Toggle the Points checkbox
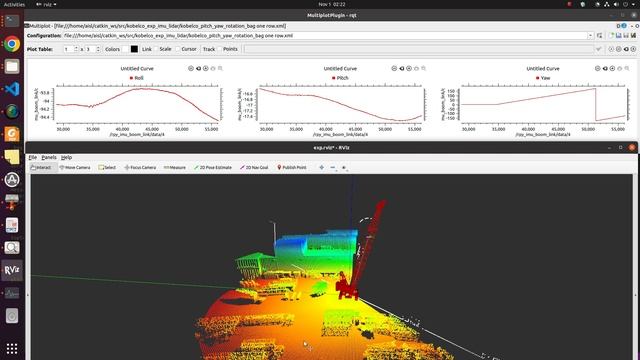This screenshot has height=360, width=640. click(x=228, y=49)
